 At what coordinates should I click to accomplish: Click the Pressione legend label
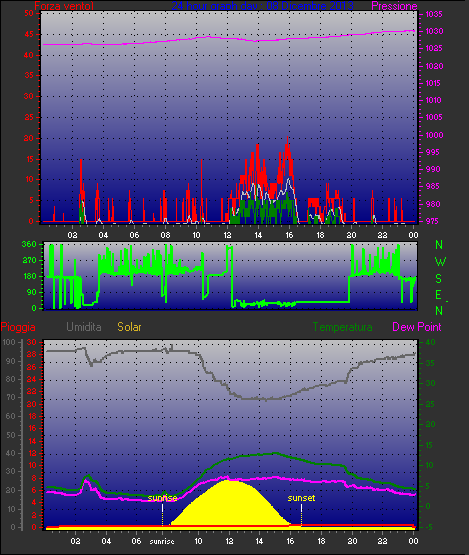(x=394, y=6)
